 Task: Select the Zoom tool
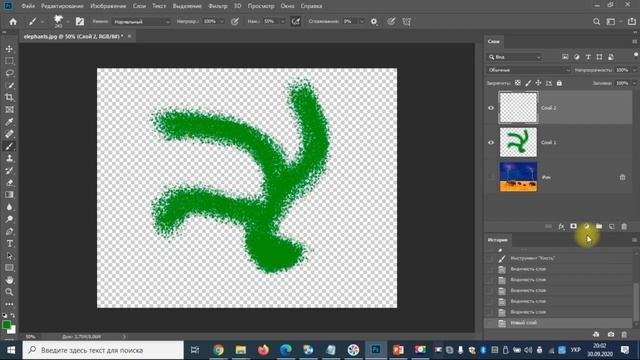pos(9,292)
